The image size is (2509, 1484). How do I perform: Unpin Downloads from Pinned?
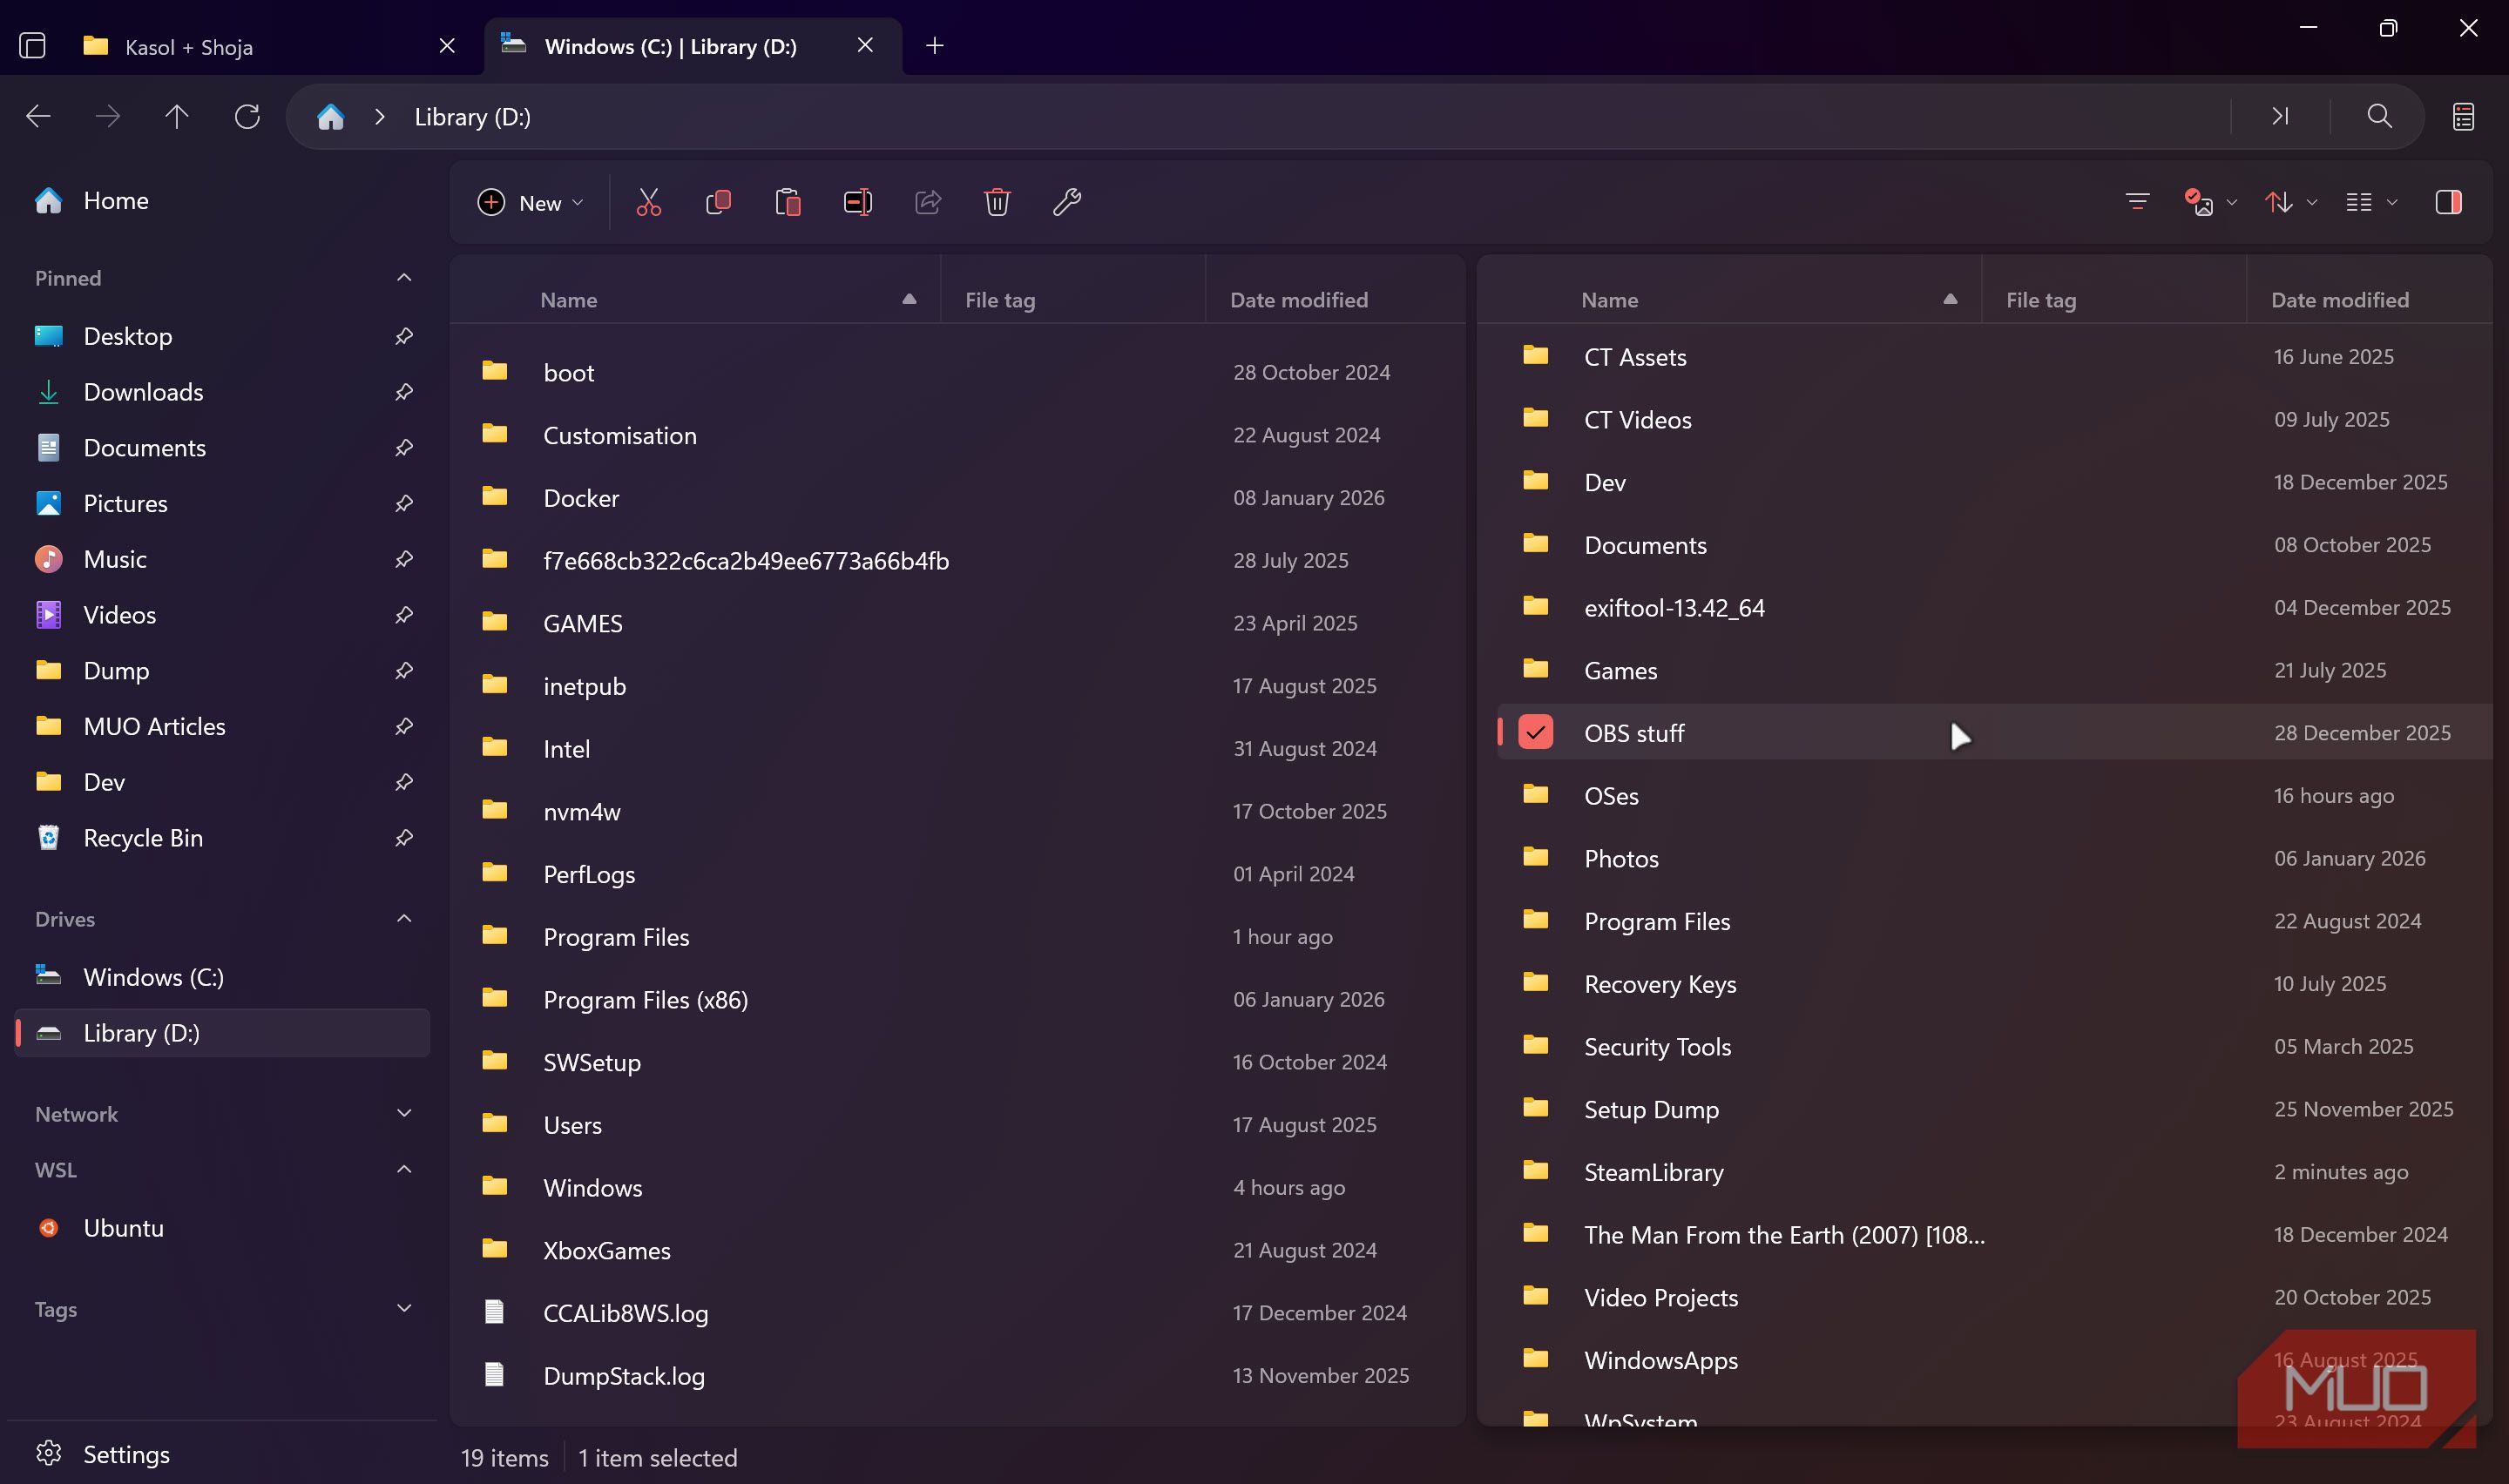coord(404,392)
